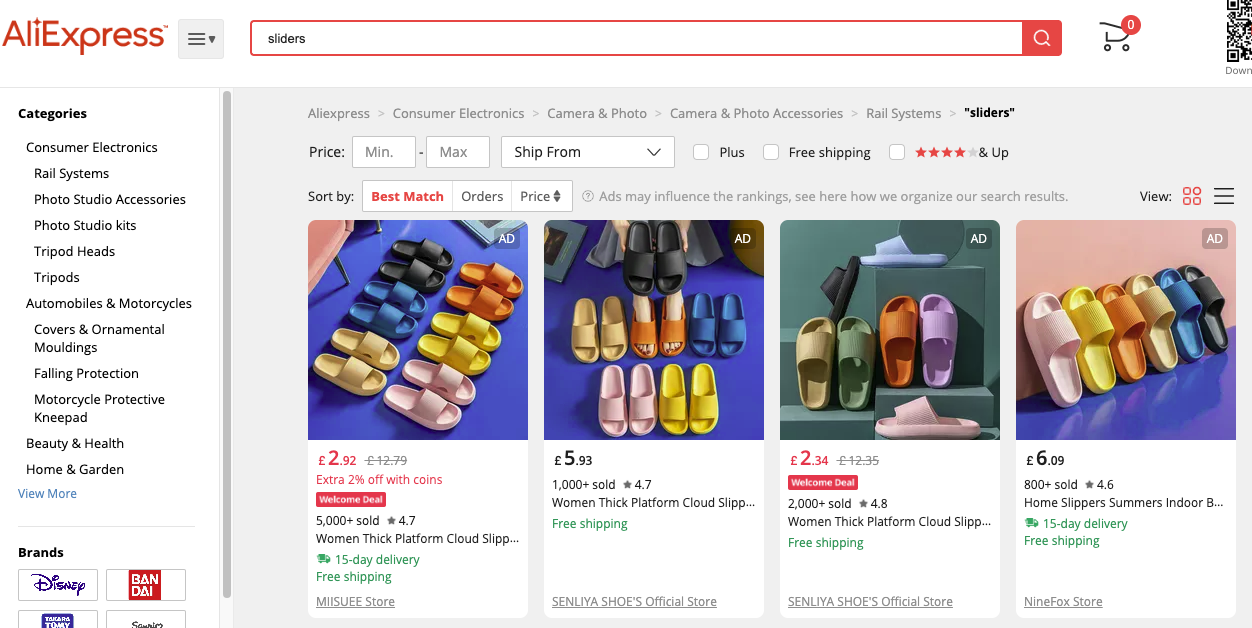Open the Ship From dropdown
The width and height of the screenshot is (1252, 628).
click(x=587, y=152)
